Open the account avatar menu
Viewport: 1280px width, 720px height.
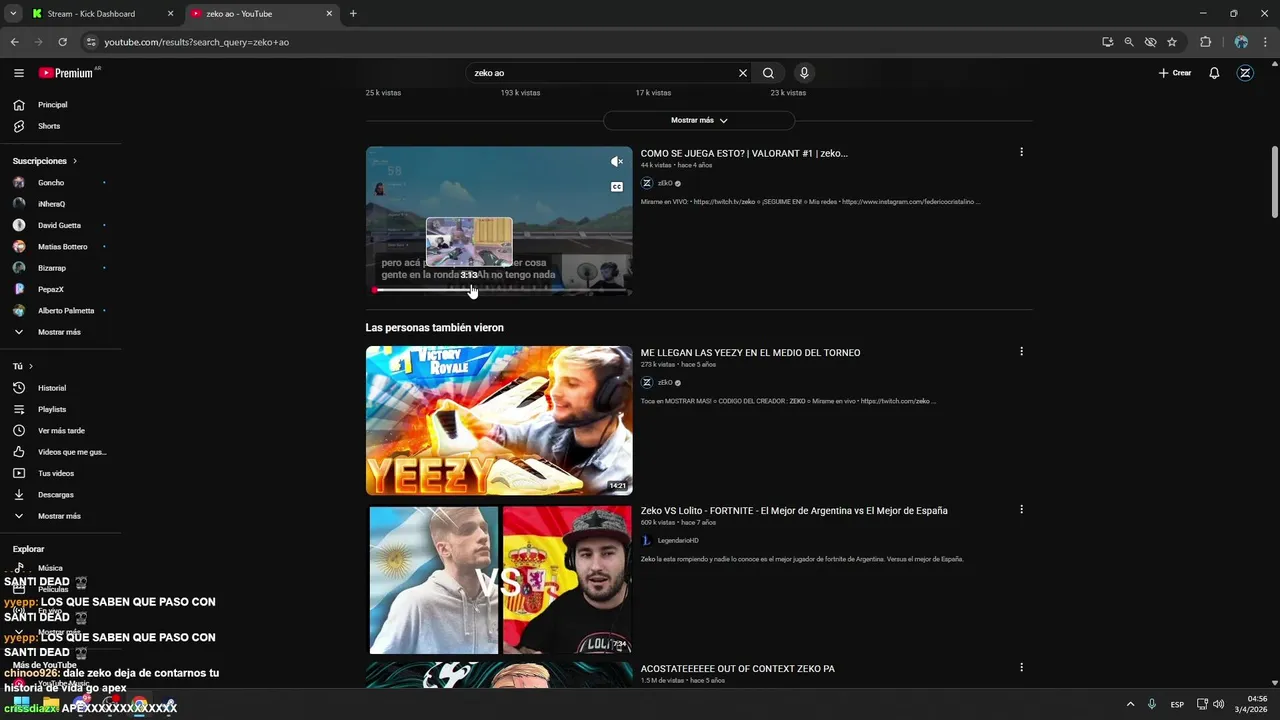coord(1245,73)
